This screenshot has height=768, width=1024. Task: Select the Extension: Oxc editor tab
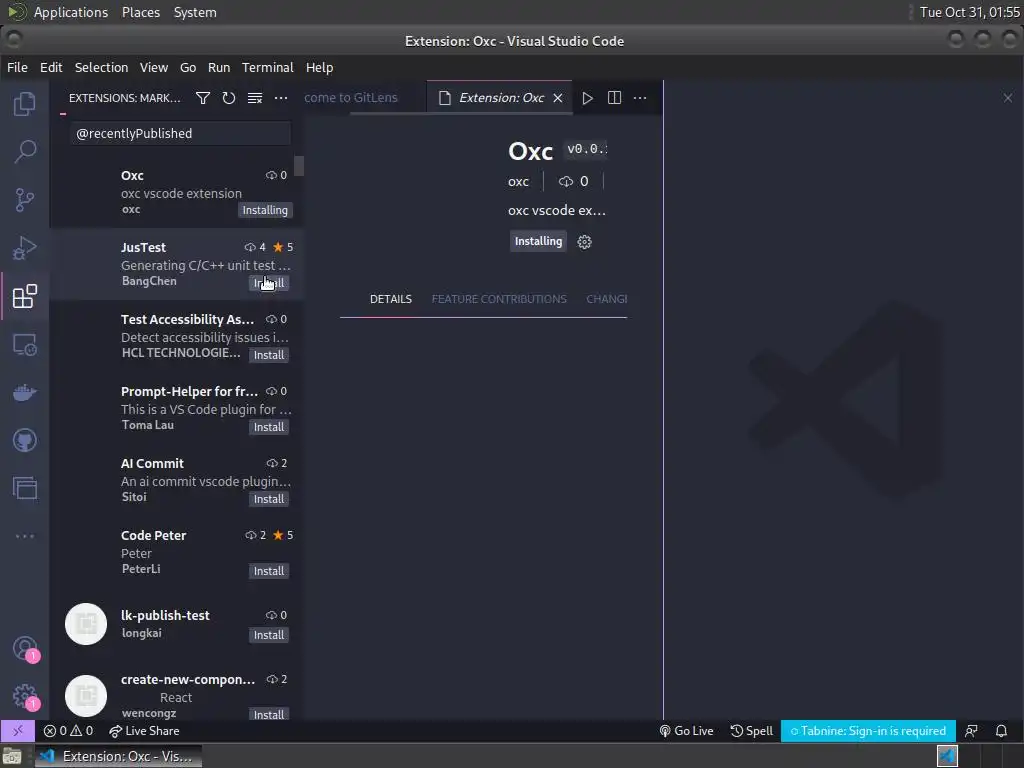(x=502, y=98)
